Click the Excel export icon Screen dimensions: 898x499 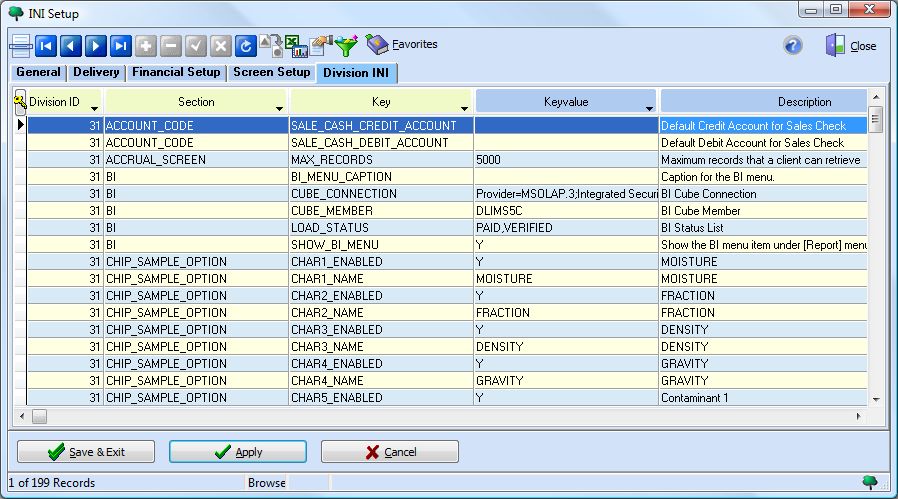pos(296,46)
